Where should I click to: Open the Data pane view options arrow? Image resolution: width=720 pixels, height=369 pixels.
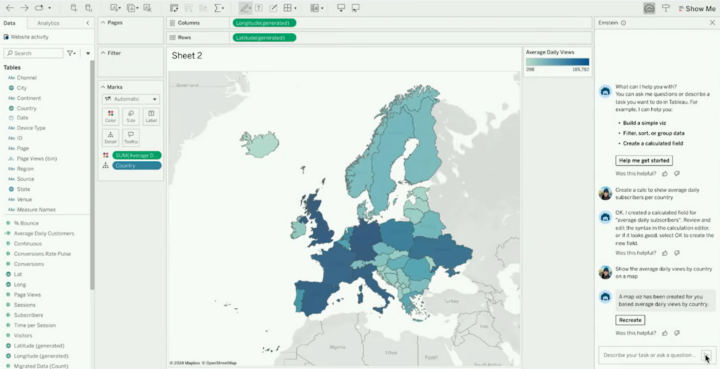88,53
